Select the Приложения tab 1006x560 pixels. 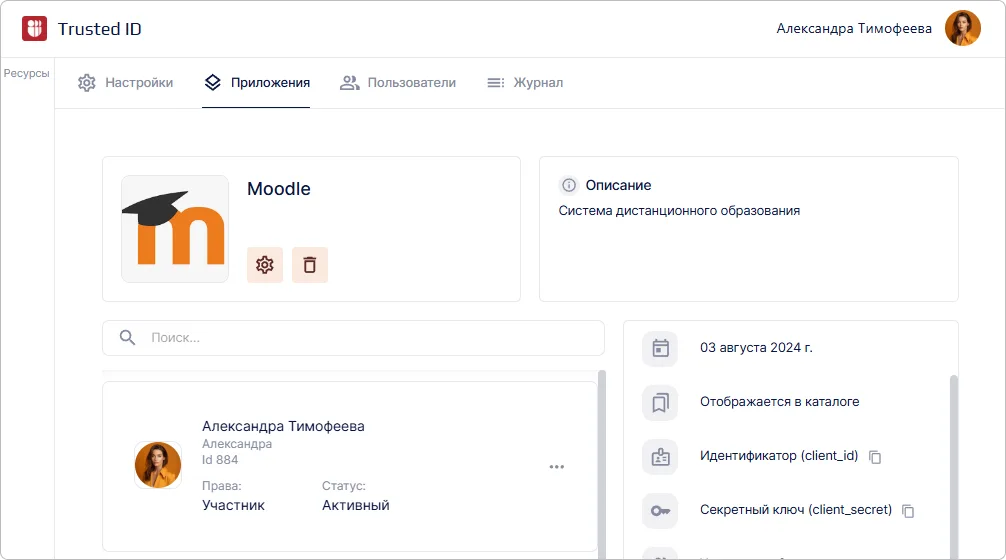(256, 83)
